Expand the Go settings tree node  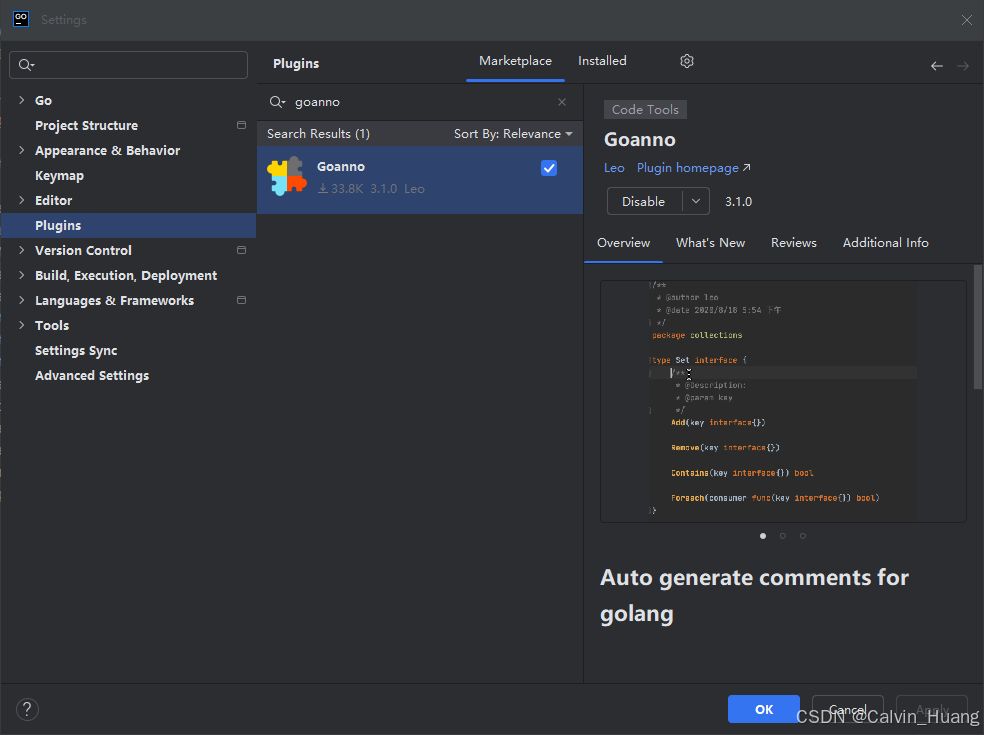tap(21, 100)
